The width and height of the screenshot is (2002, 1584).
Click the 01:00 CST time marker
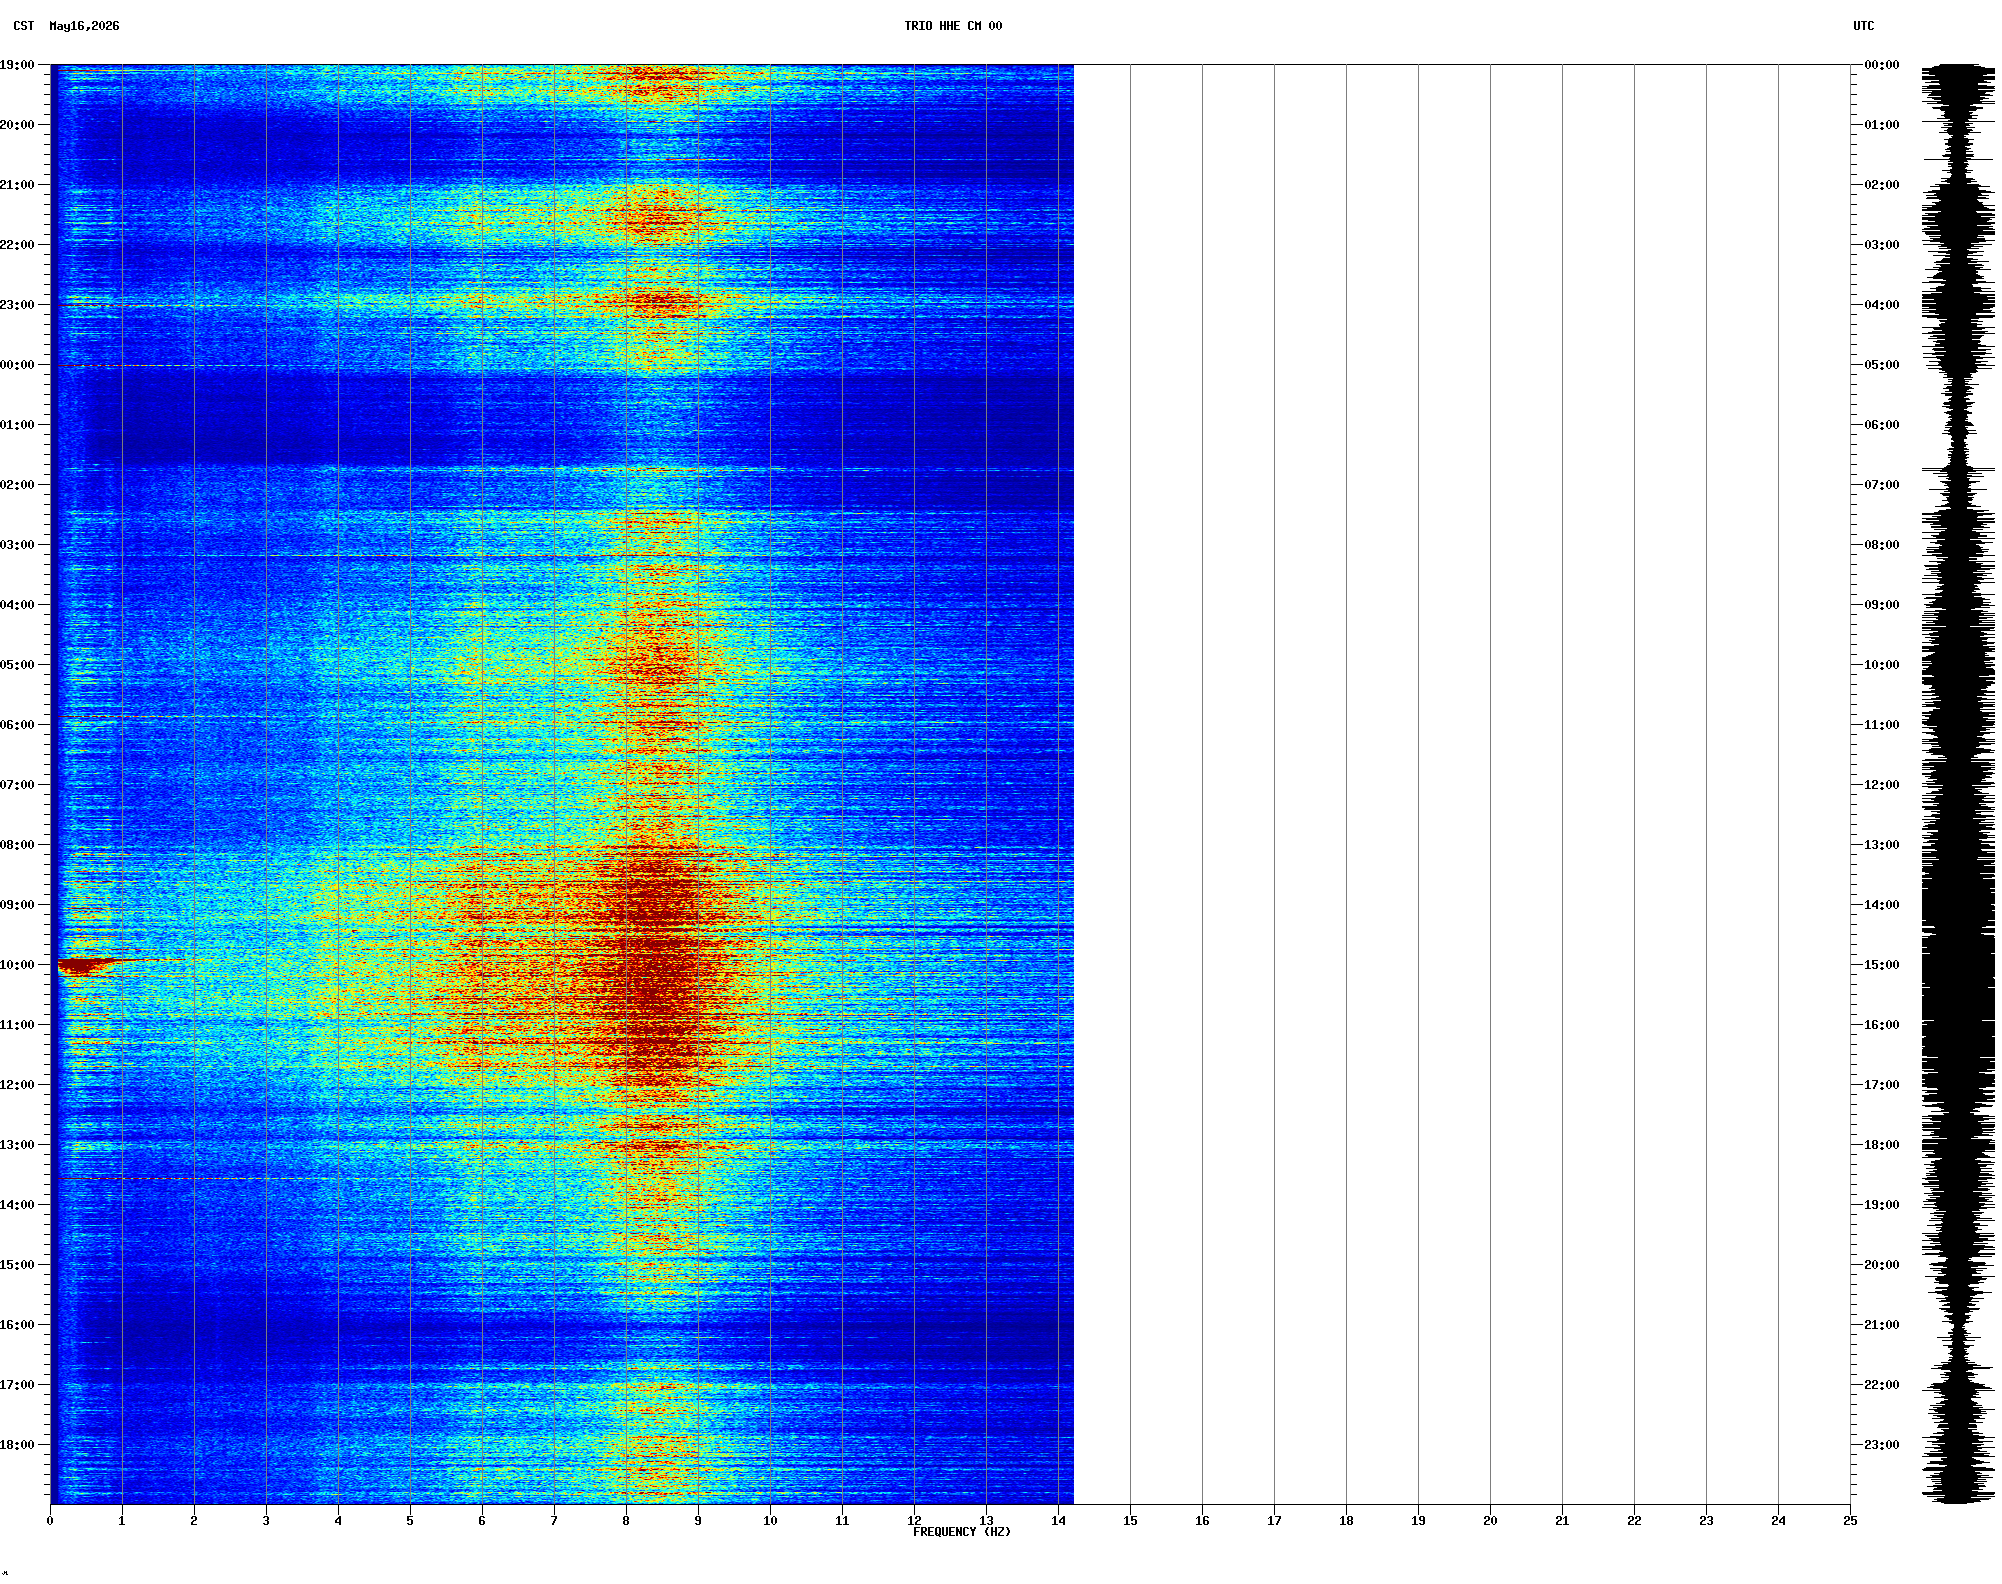[x=17, y=425]
